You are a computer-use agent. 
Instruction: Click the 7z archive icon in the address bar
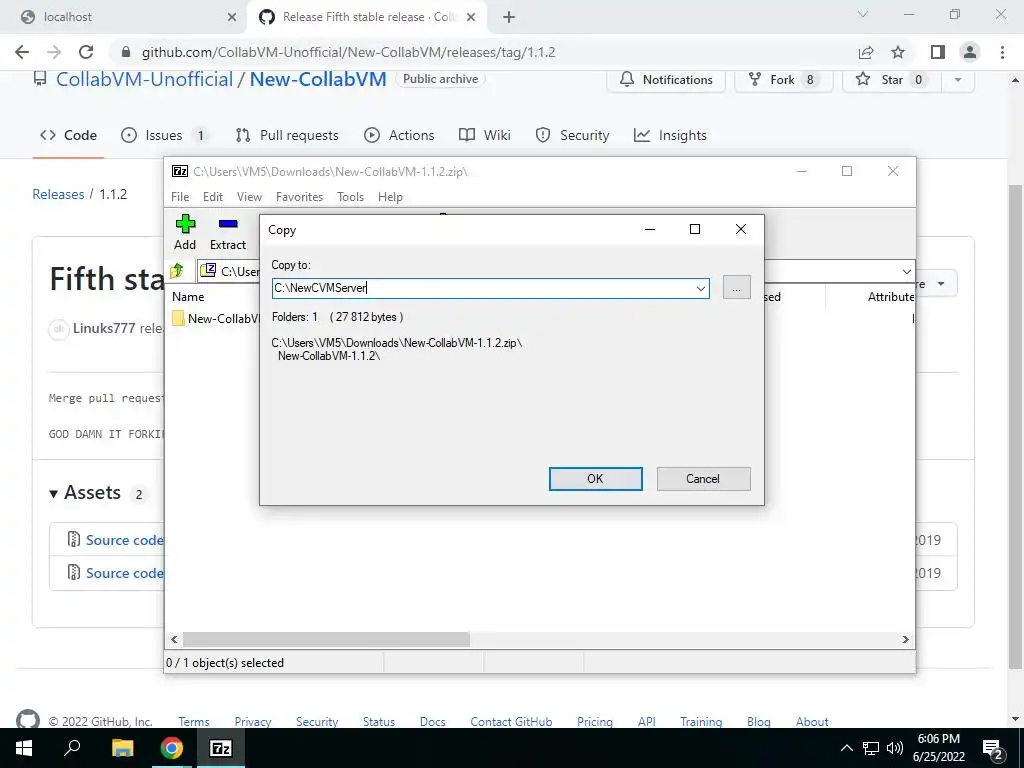(208, 270)
